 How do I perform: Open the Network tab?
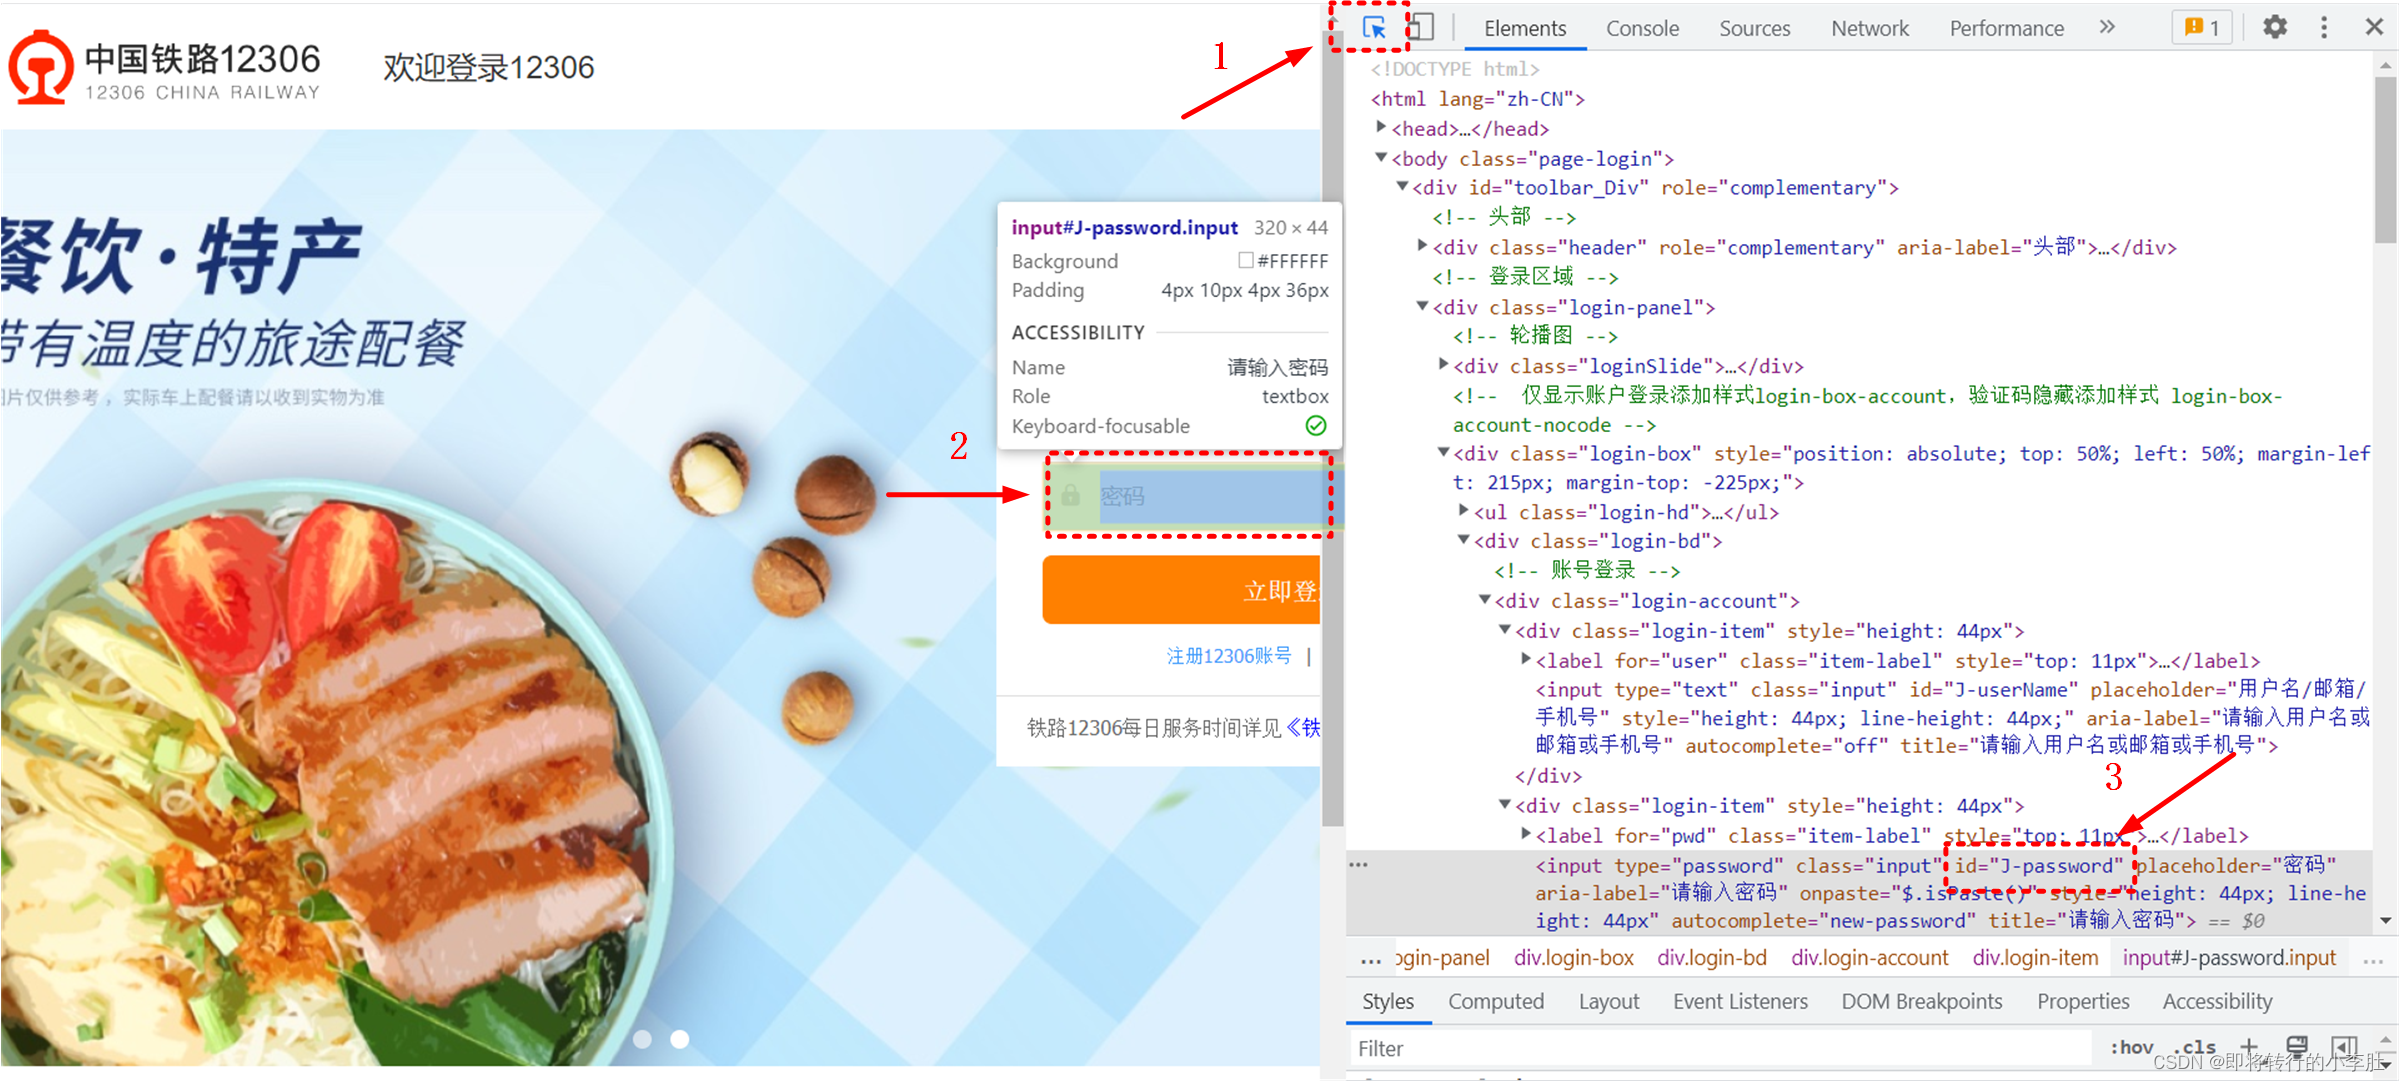pos(1869,28)
